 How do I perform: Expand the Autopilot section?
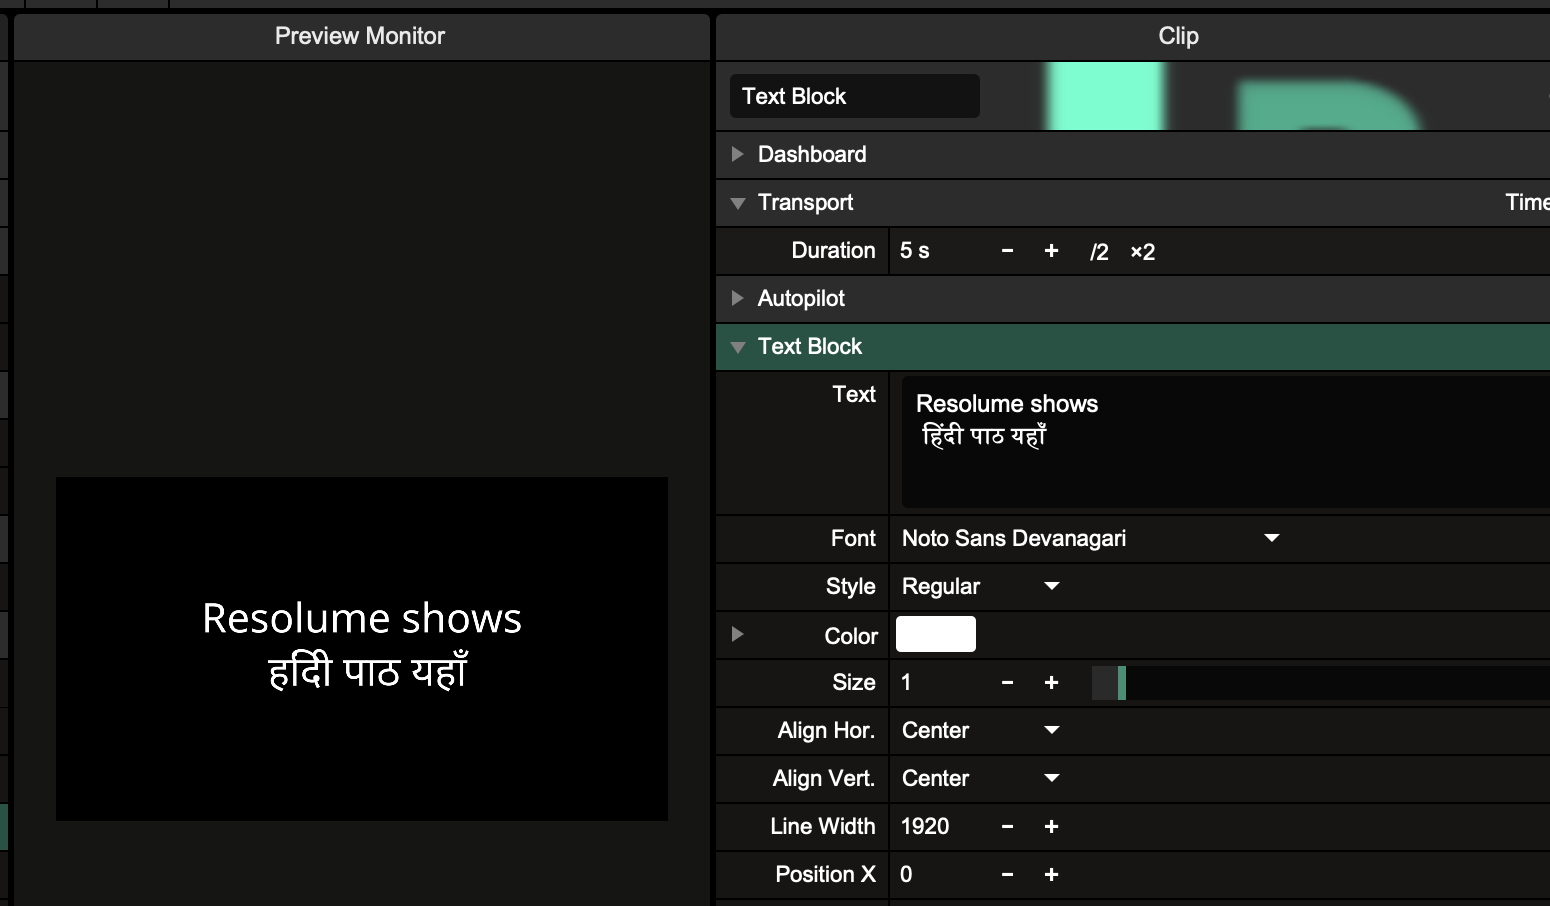(x=738, y=298)
